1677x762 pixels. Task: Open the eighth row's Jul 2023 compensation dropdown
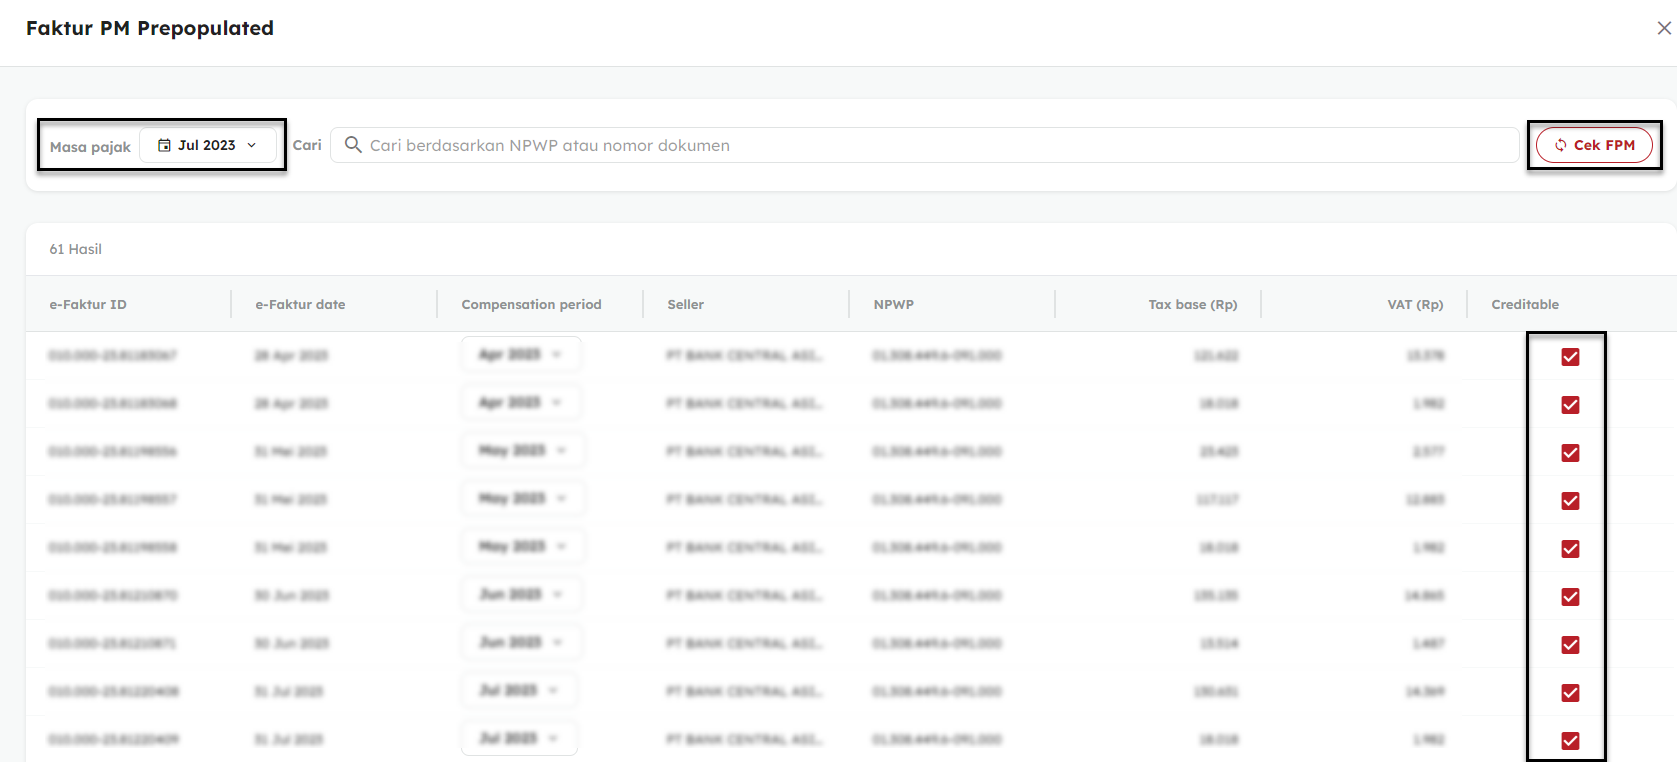[519, 691]
